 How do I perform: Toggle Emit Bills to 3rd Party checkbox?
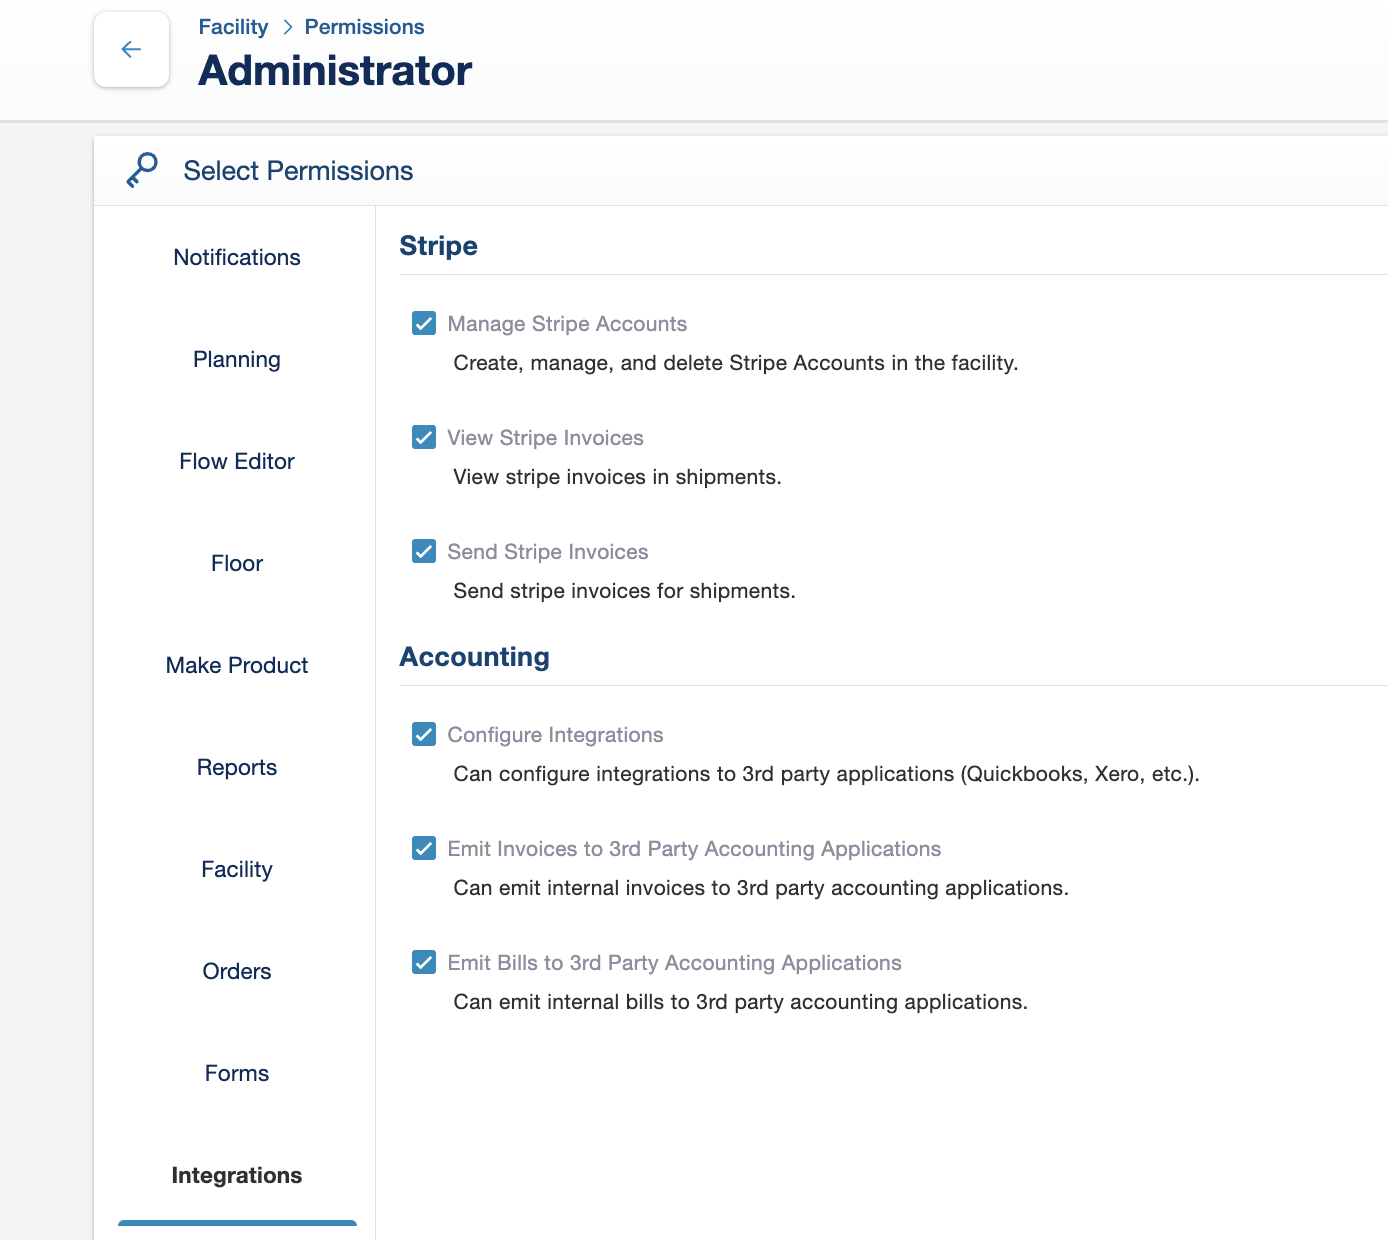coord(424,963)
